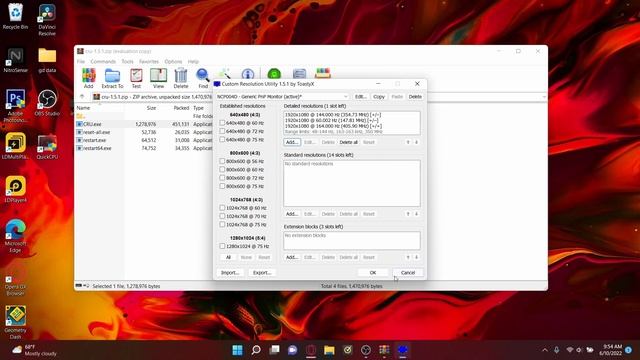
Task: Enable 1280x1024 @ 75 Hz checkbox
Action: [x=222, y=246]
